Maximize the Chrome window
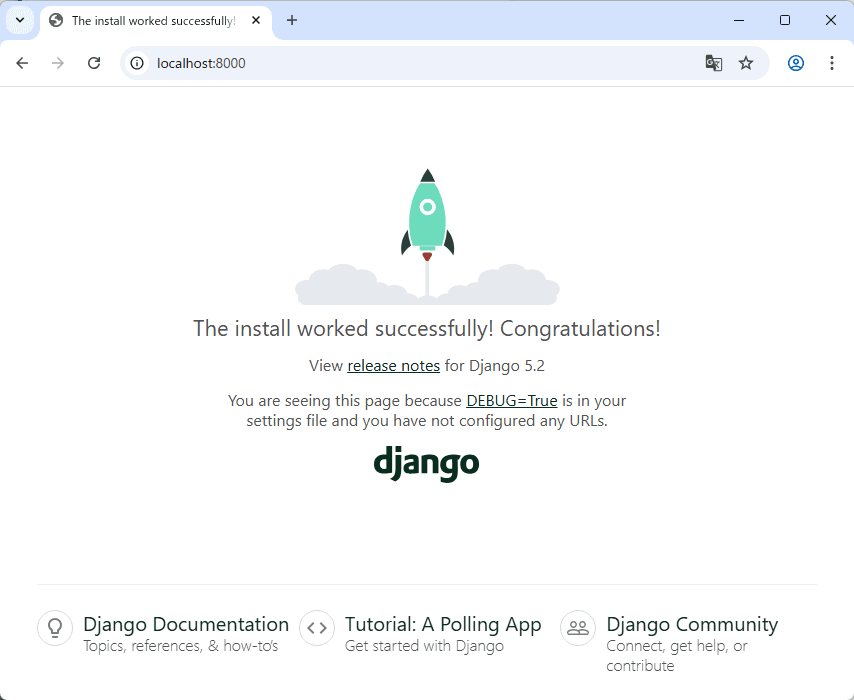Viewport: 854px width, 700px height. click(x=785, y=20)
